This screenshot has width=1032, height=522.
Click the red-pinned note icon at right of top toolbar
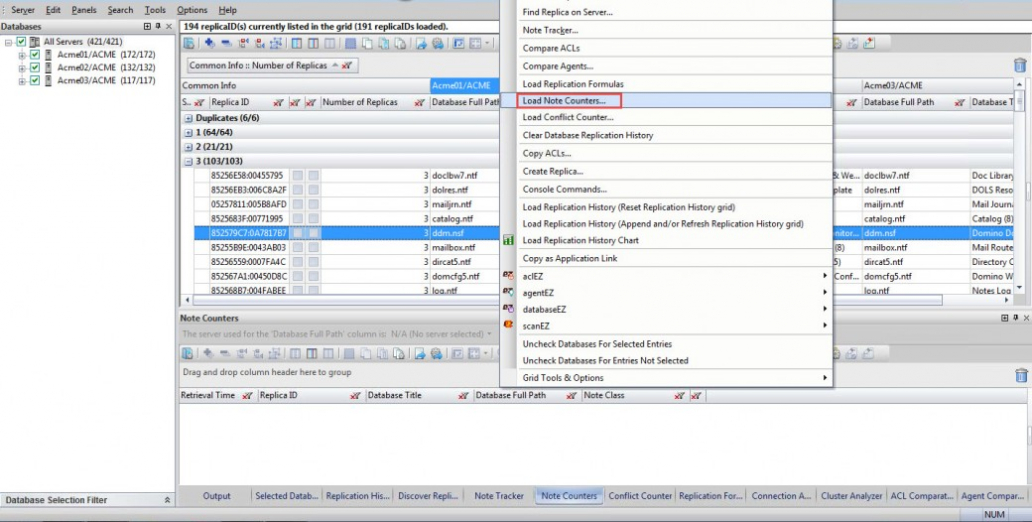869,43
